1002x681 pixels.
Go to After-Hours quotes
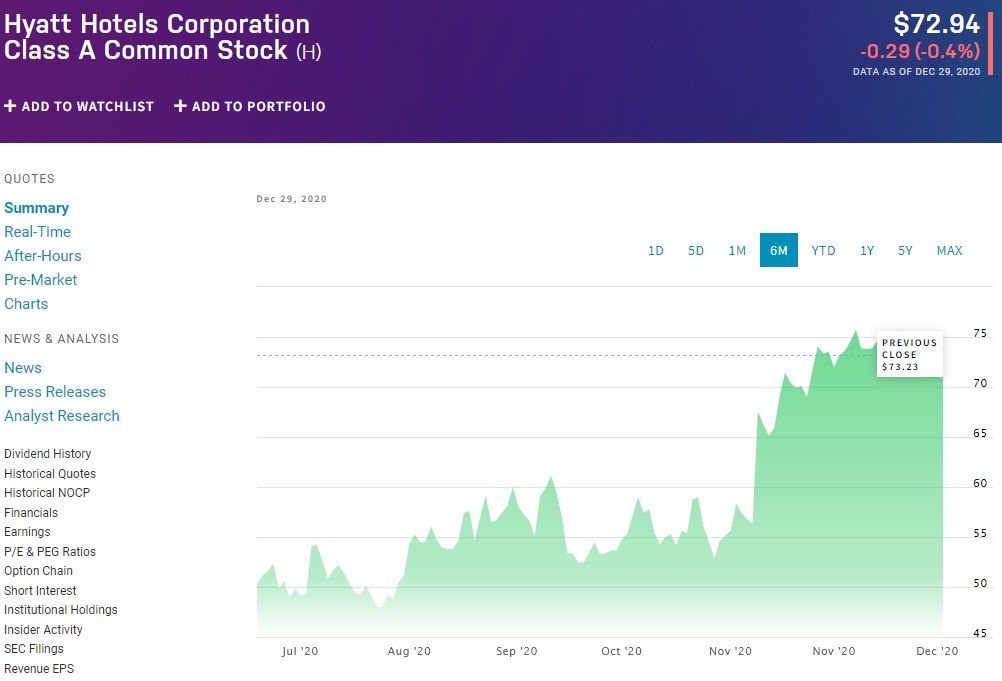(43, 256)
